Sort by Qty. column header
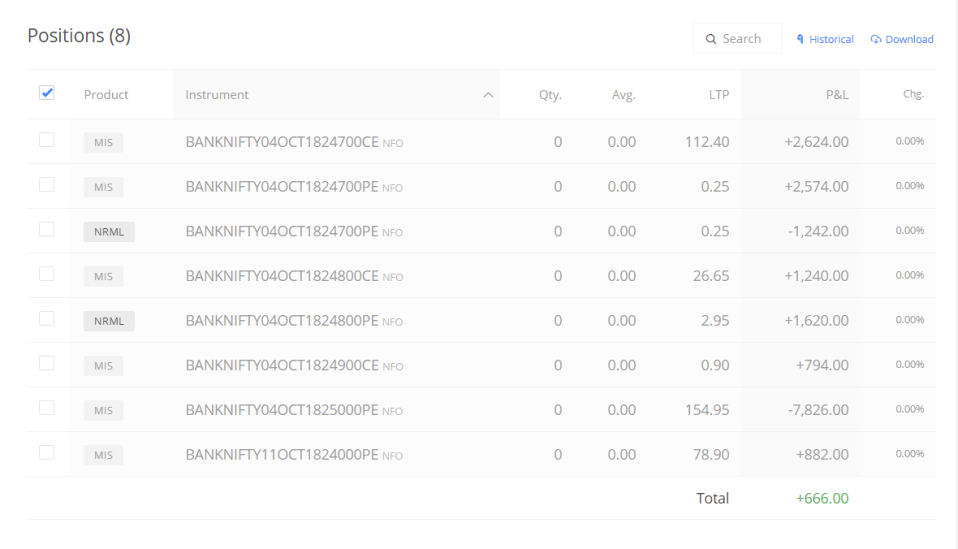 (550, 95)
